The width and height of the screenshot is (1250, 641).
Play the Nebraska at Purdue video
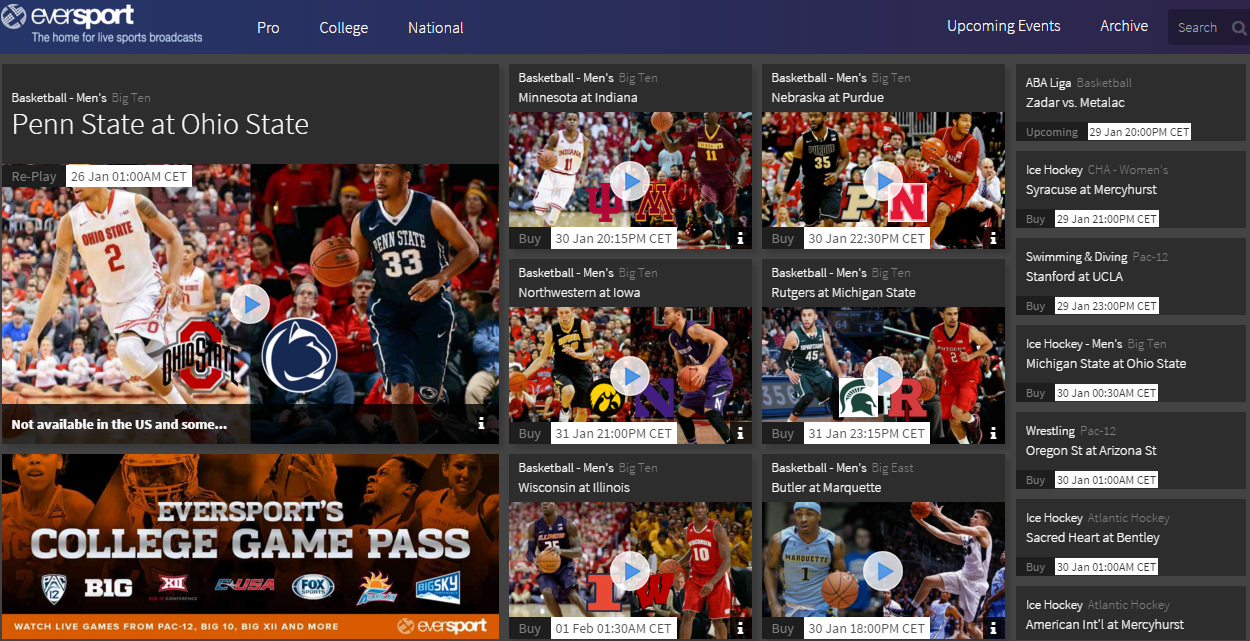point(883,181)
